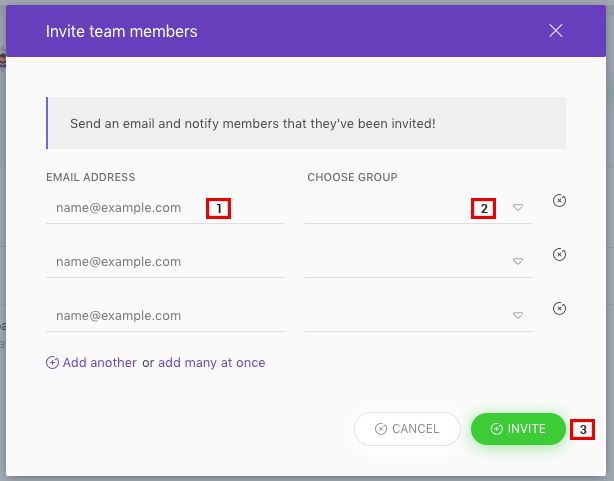Click the email notification info banner
The image size is (614, 481).
pos(306,123)
